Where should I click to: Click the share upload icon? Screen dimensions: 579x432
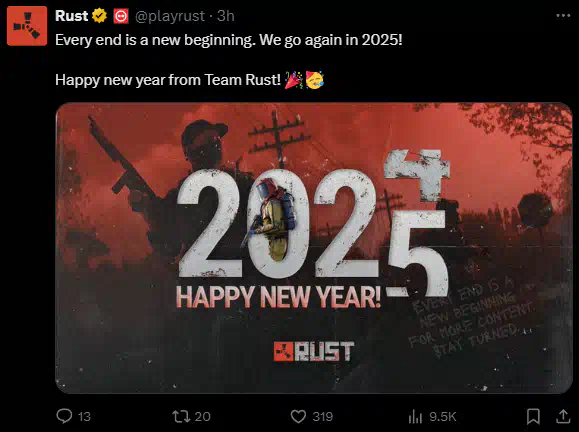coord(563,416)
